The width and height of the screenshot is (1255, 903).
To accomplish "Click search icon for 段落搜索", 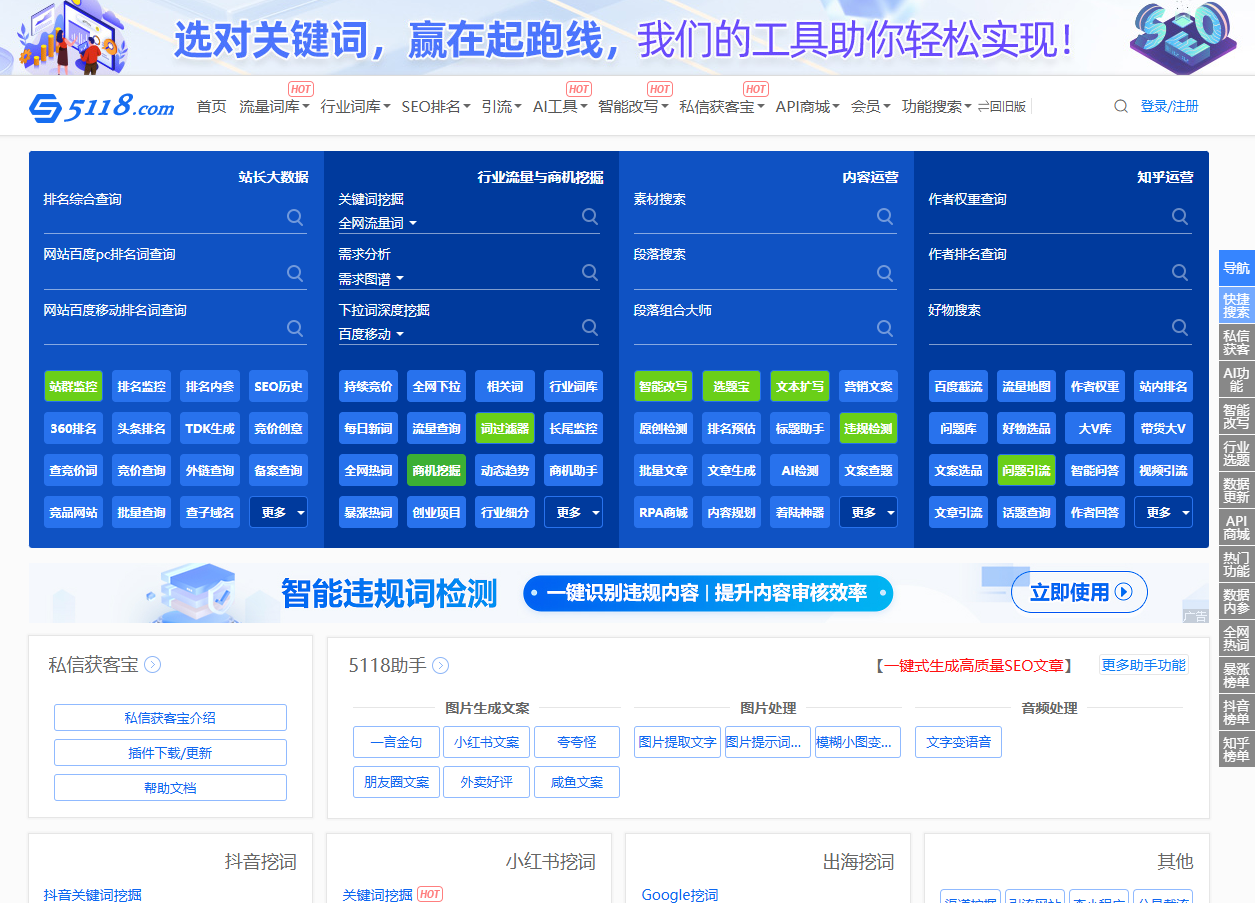I will [885, 272].
